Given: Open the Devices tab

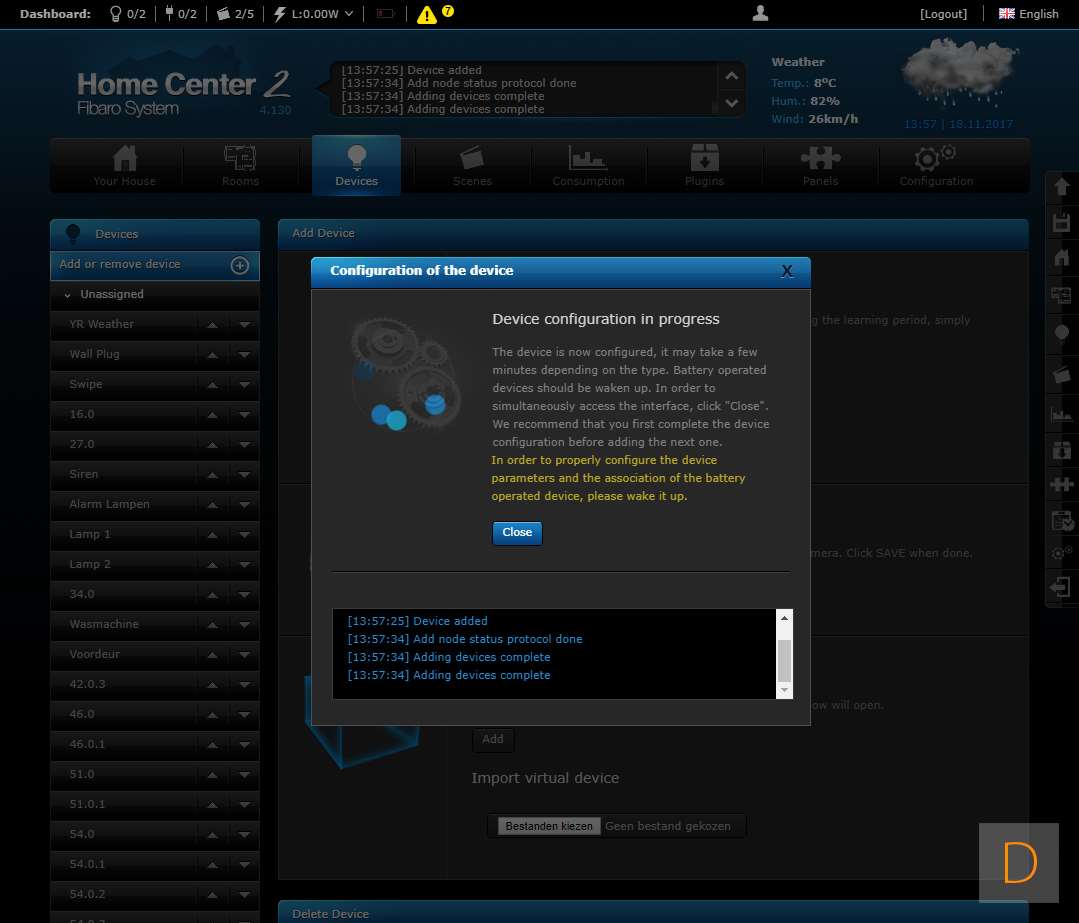Looking at the screenshot, I should click(356, 166).
